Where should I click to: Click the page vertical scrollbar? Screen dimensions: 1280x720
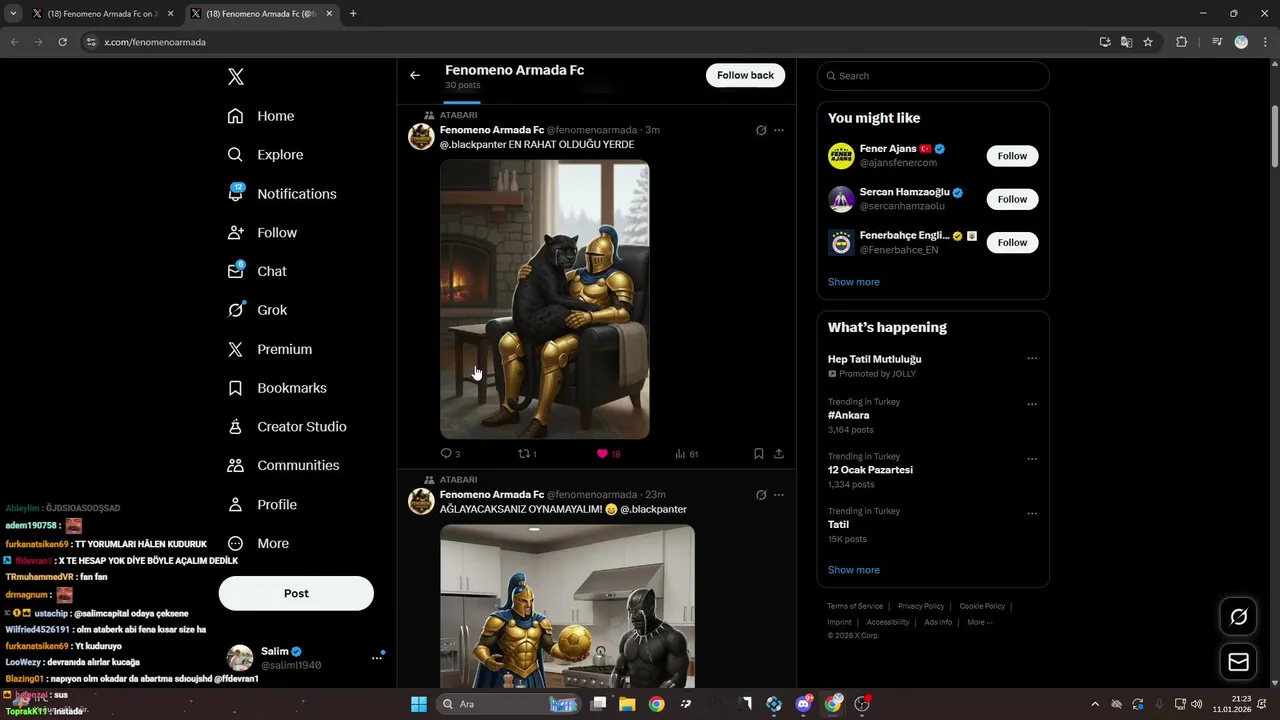pyautogui.click(x=1274, y=135)
